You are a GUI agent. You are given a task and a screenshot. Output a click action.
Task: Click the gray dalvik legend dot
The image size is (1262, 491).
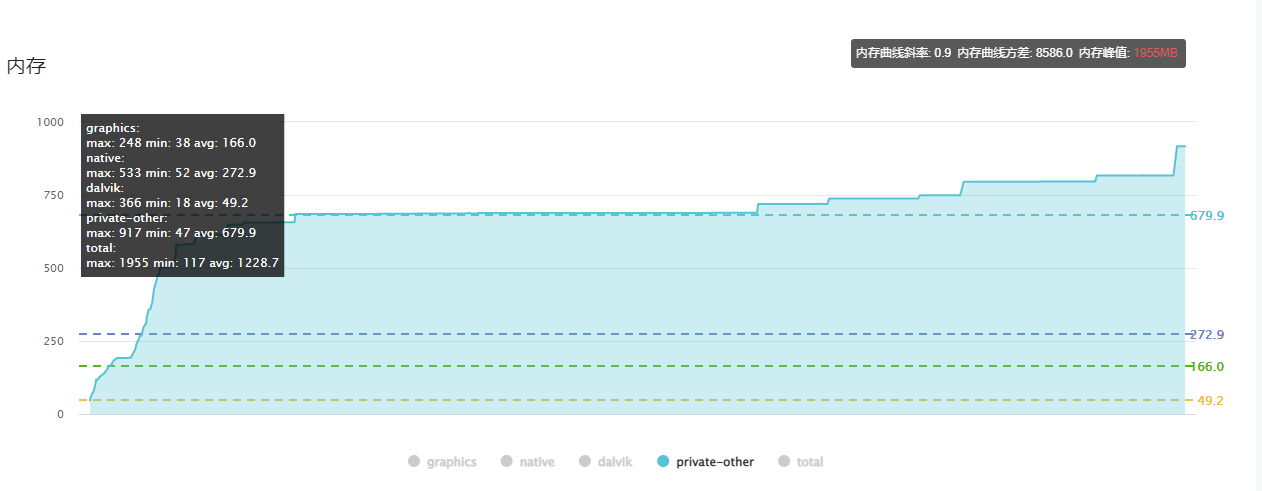tap(585, 462)
